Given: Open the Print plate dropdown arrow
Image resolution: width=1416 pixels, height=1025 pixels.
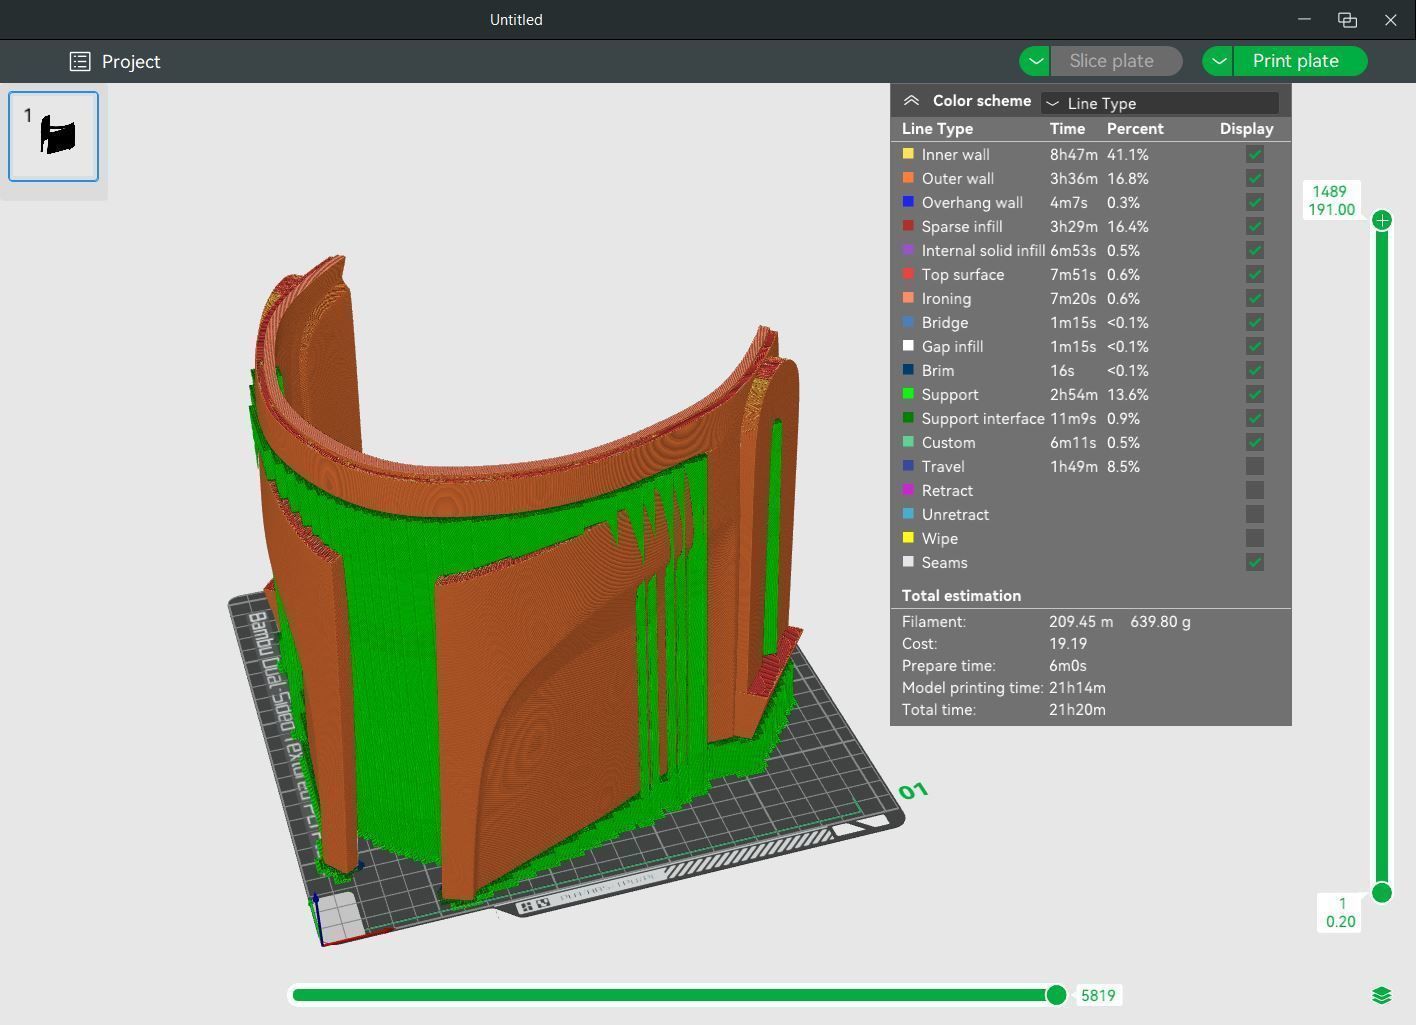Looking at the screenshot, I should [x=1218, y=61].
